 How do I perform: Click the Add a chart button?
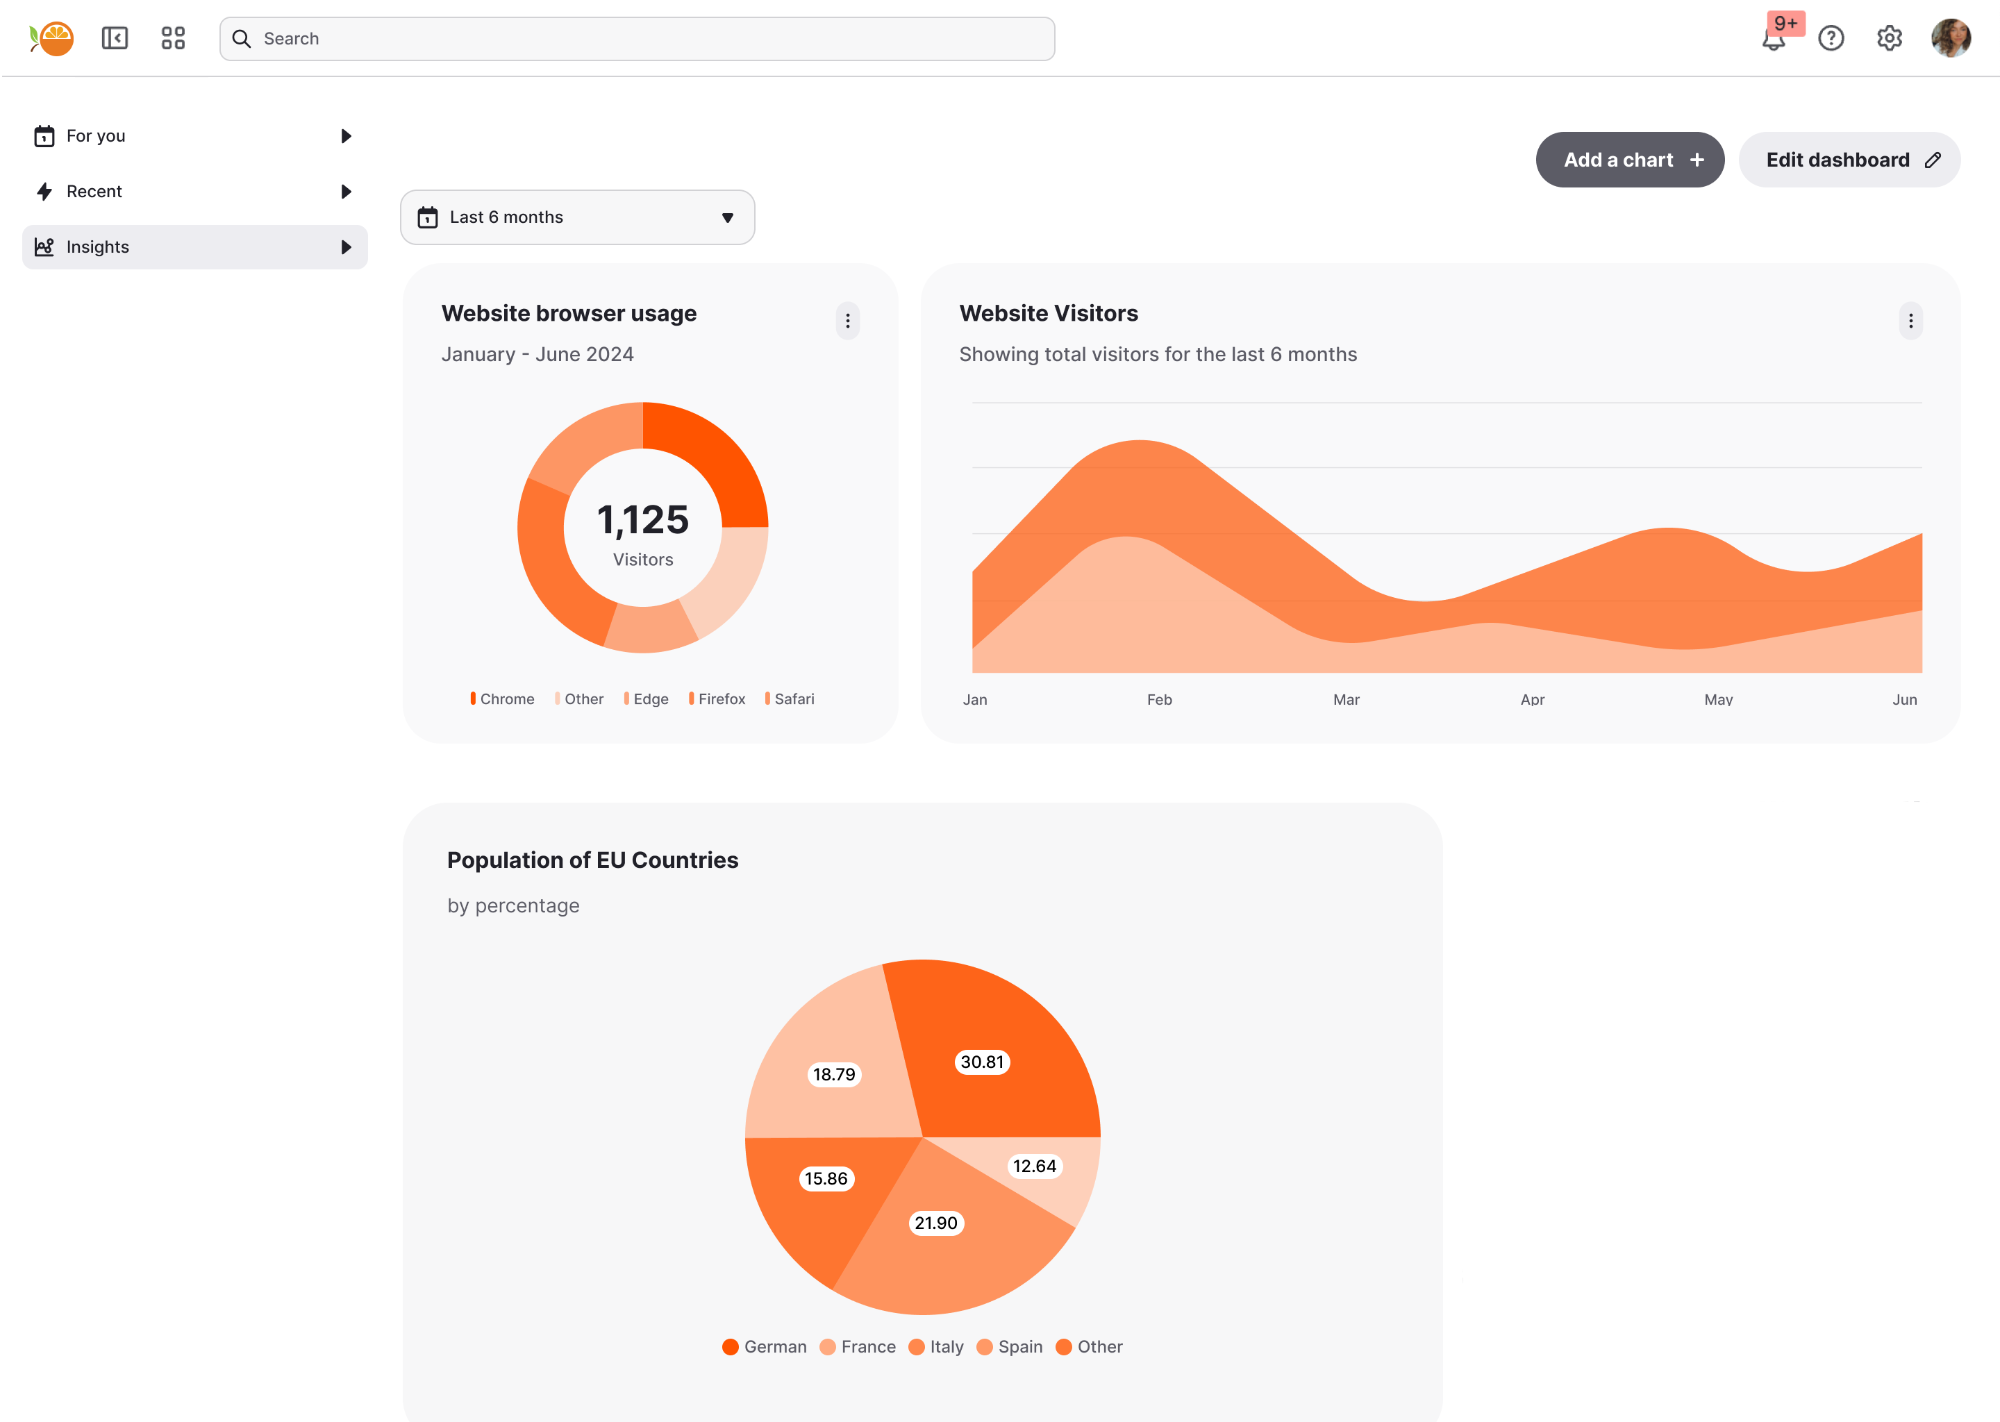coord(1629,160)
